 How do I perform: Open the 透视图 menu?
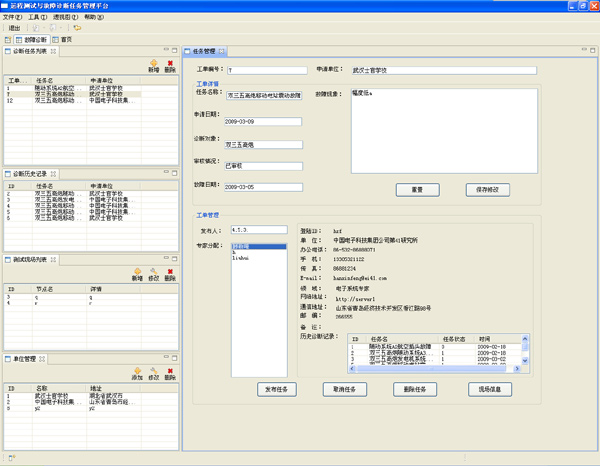pyautogui.click(x=63, y=17)
